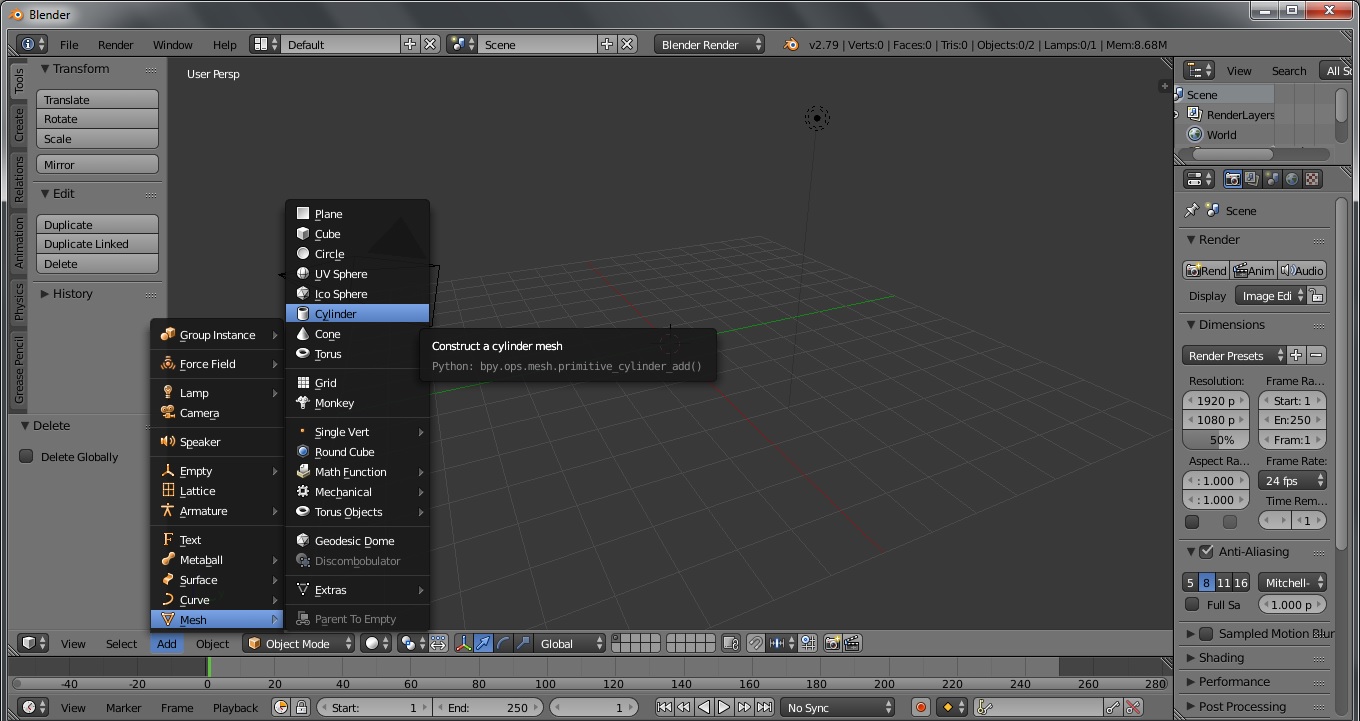Open the Lamp submenu entry
Image resolution: width=1360 pixels, height=721 pixels.
215,392
